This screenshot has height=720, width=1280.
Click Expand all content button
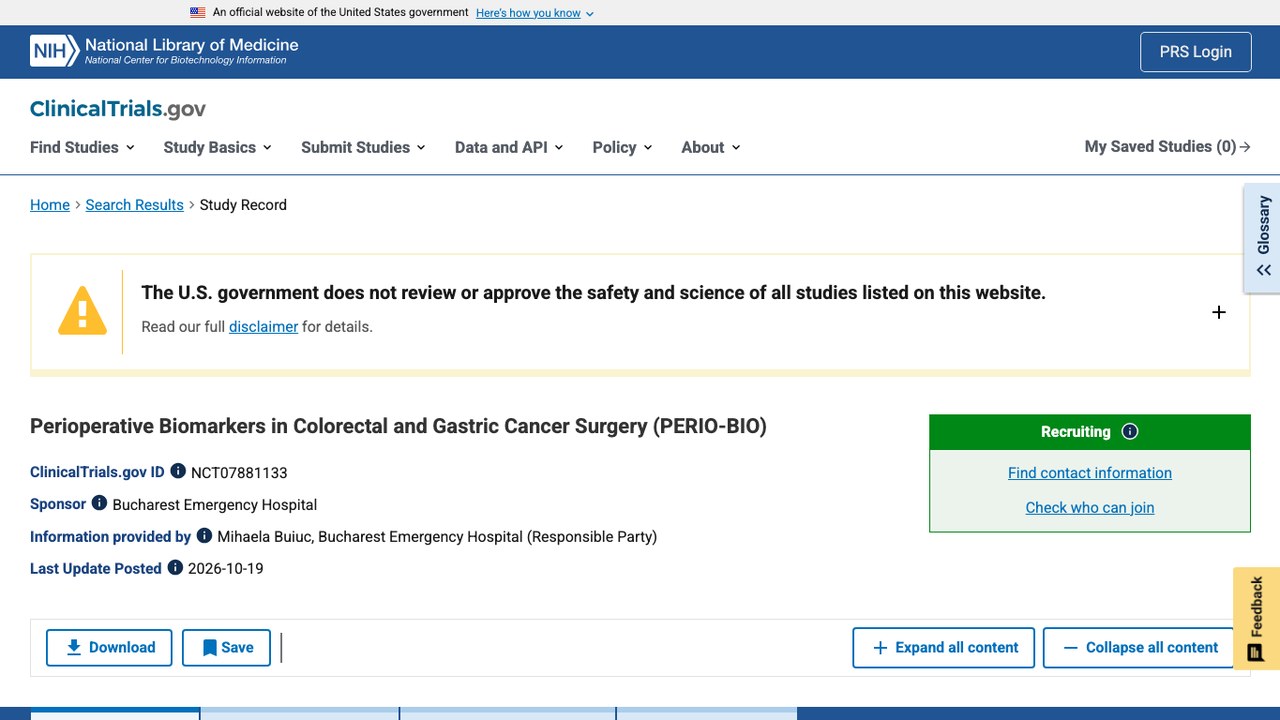coord(945,648)
